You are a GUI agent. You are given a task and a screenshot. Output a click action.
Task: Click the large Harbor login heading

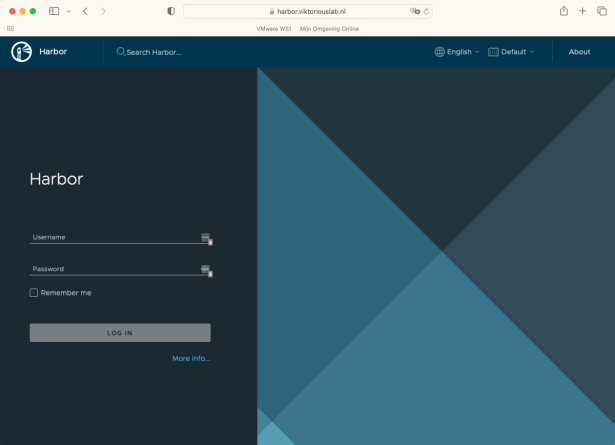(x=56, y=179)
